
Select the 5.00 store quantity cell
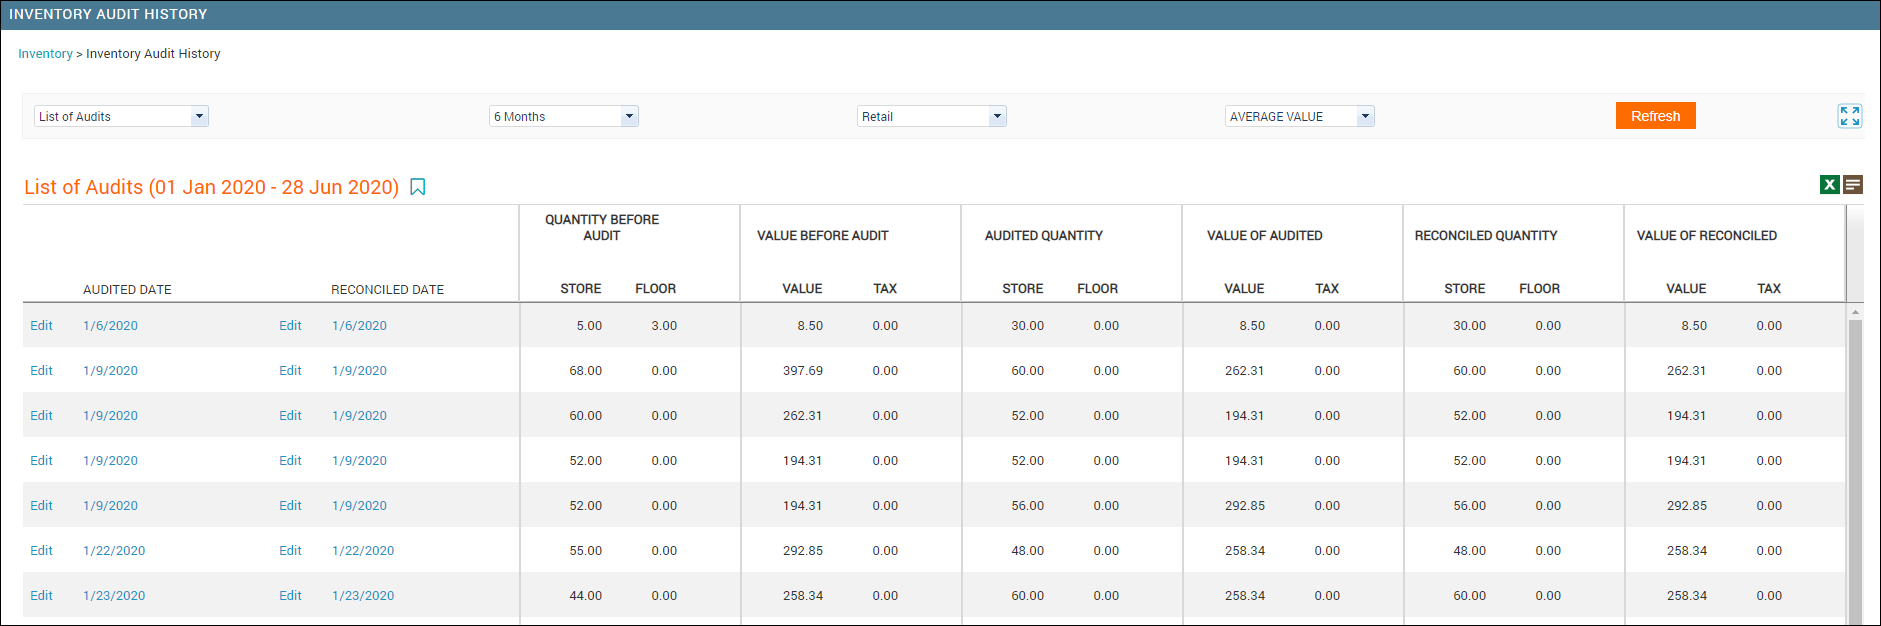pyautogui.click(x=589, y=325)
